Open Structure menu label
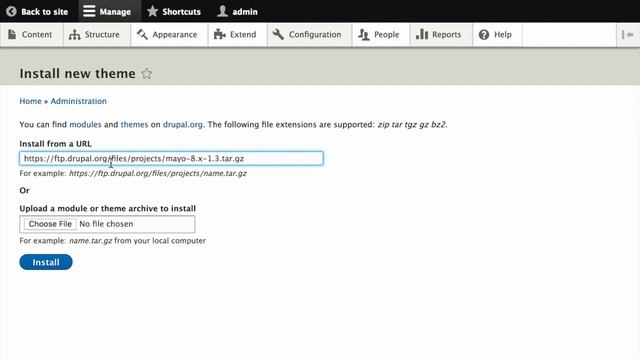This screenshot has height=360, width=640. (102, 35)
